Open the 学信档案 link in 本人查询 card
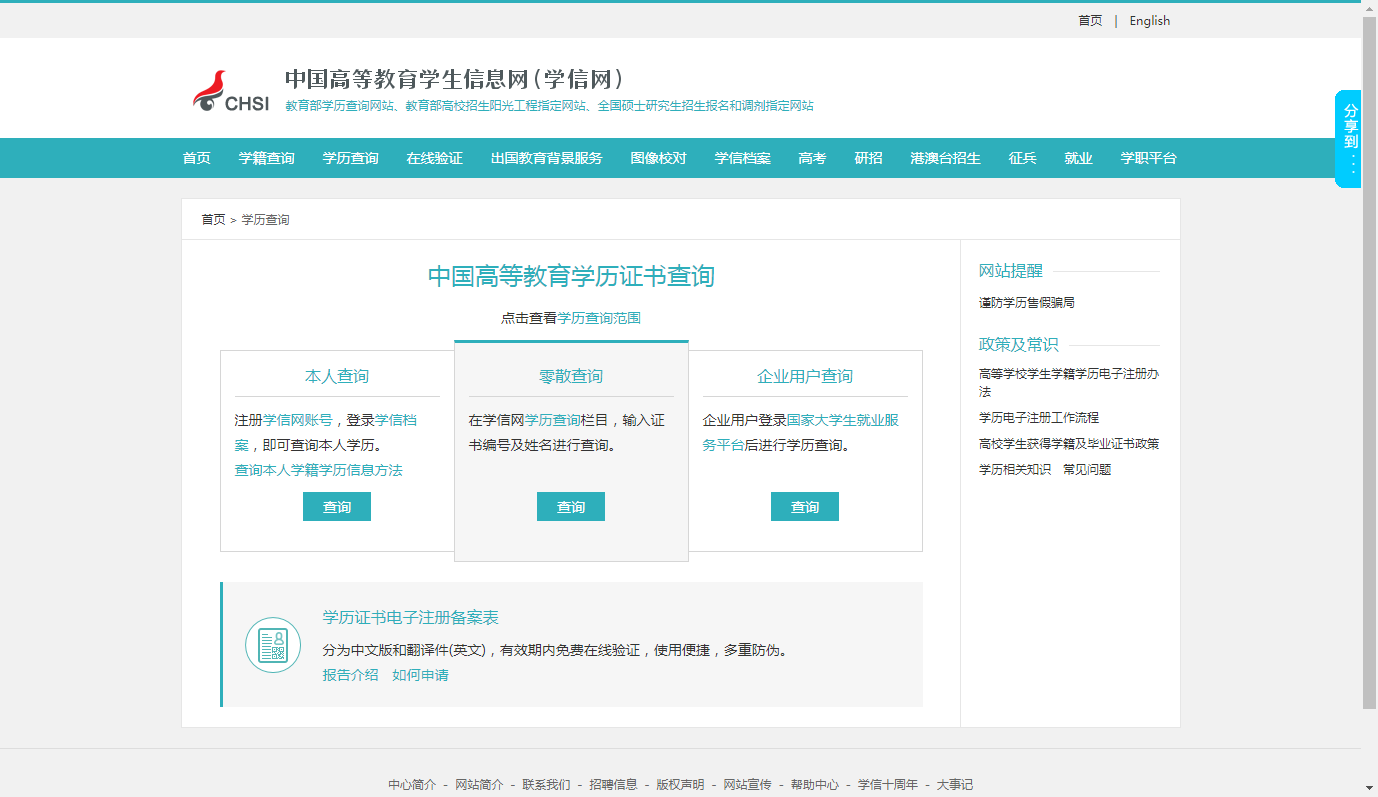Screen dimensions: 1378x797 click(x=326, y=432)
